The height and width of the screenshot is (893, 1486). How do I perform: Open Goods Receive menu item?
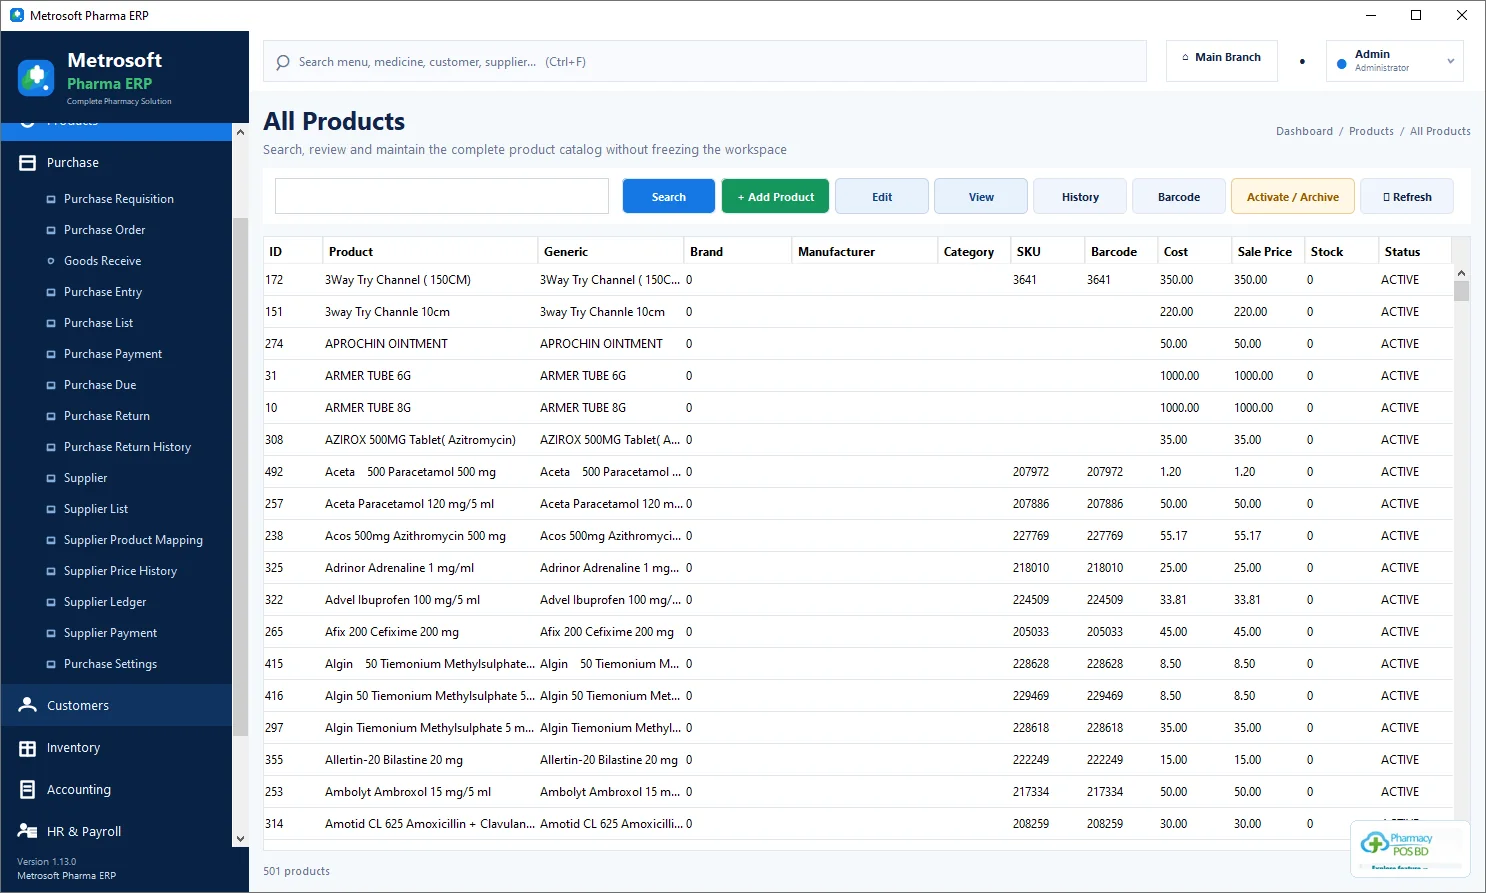tap(102, 261)
